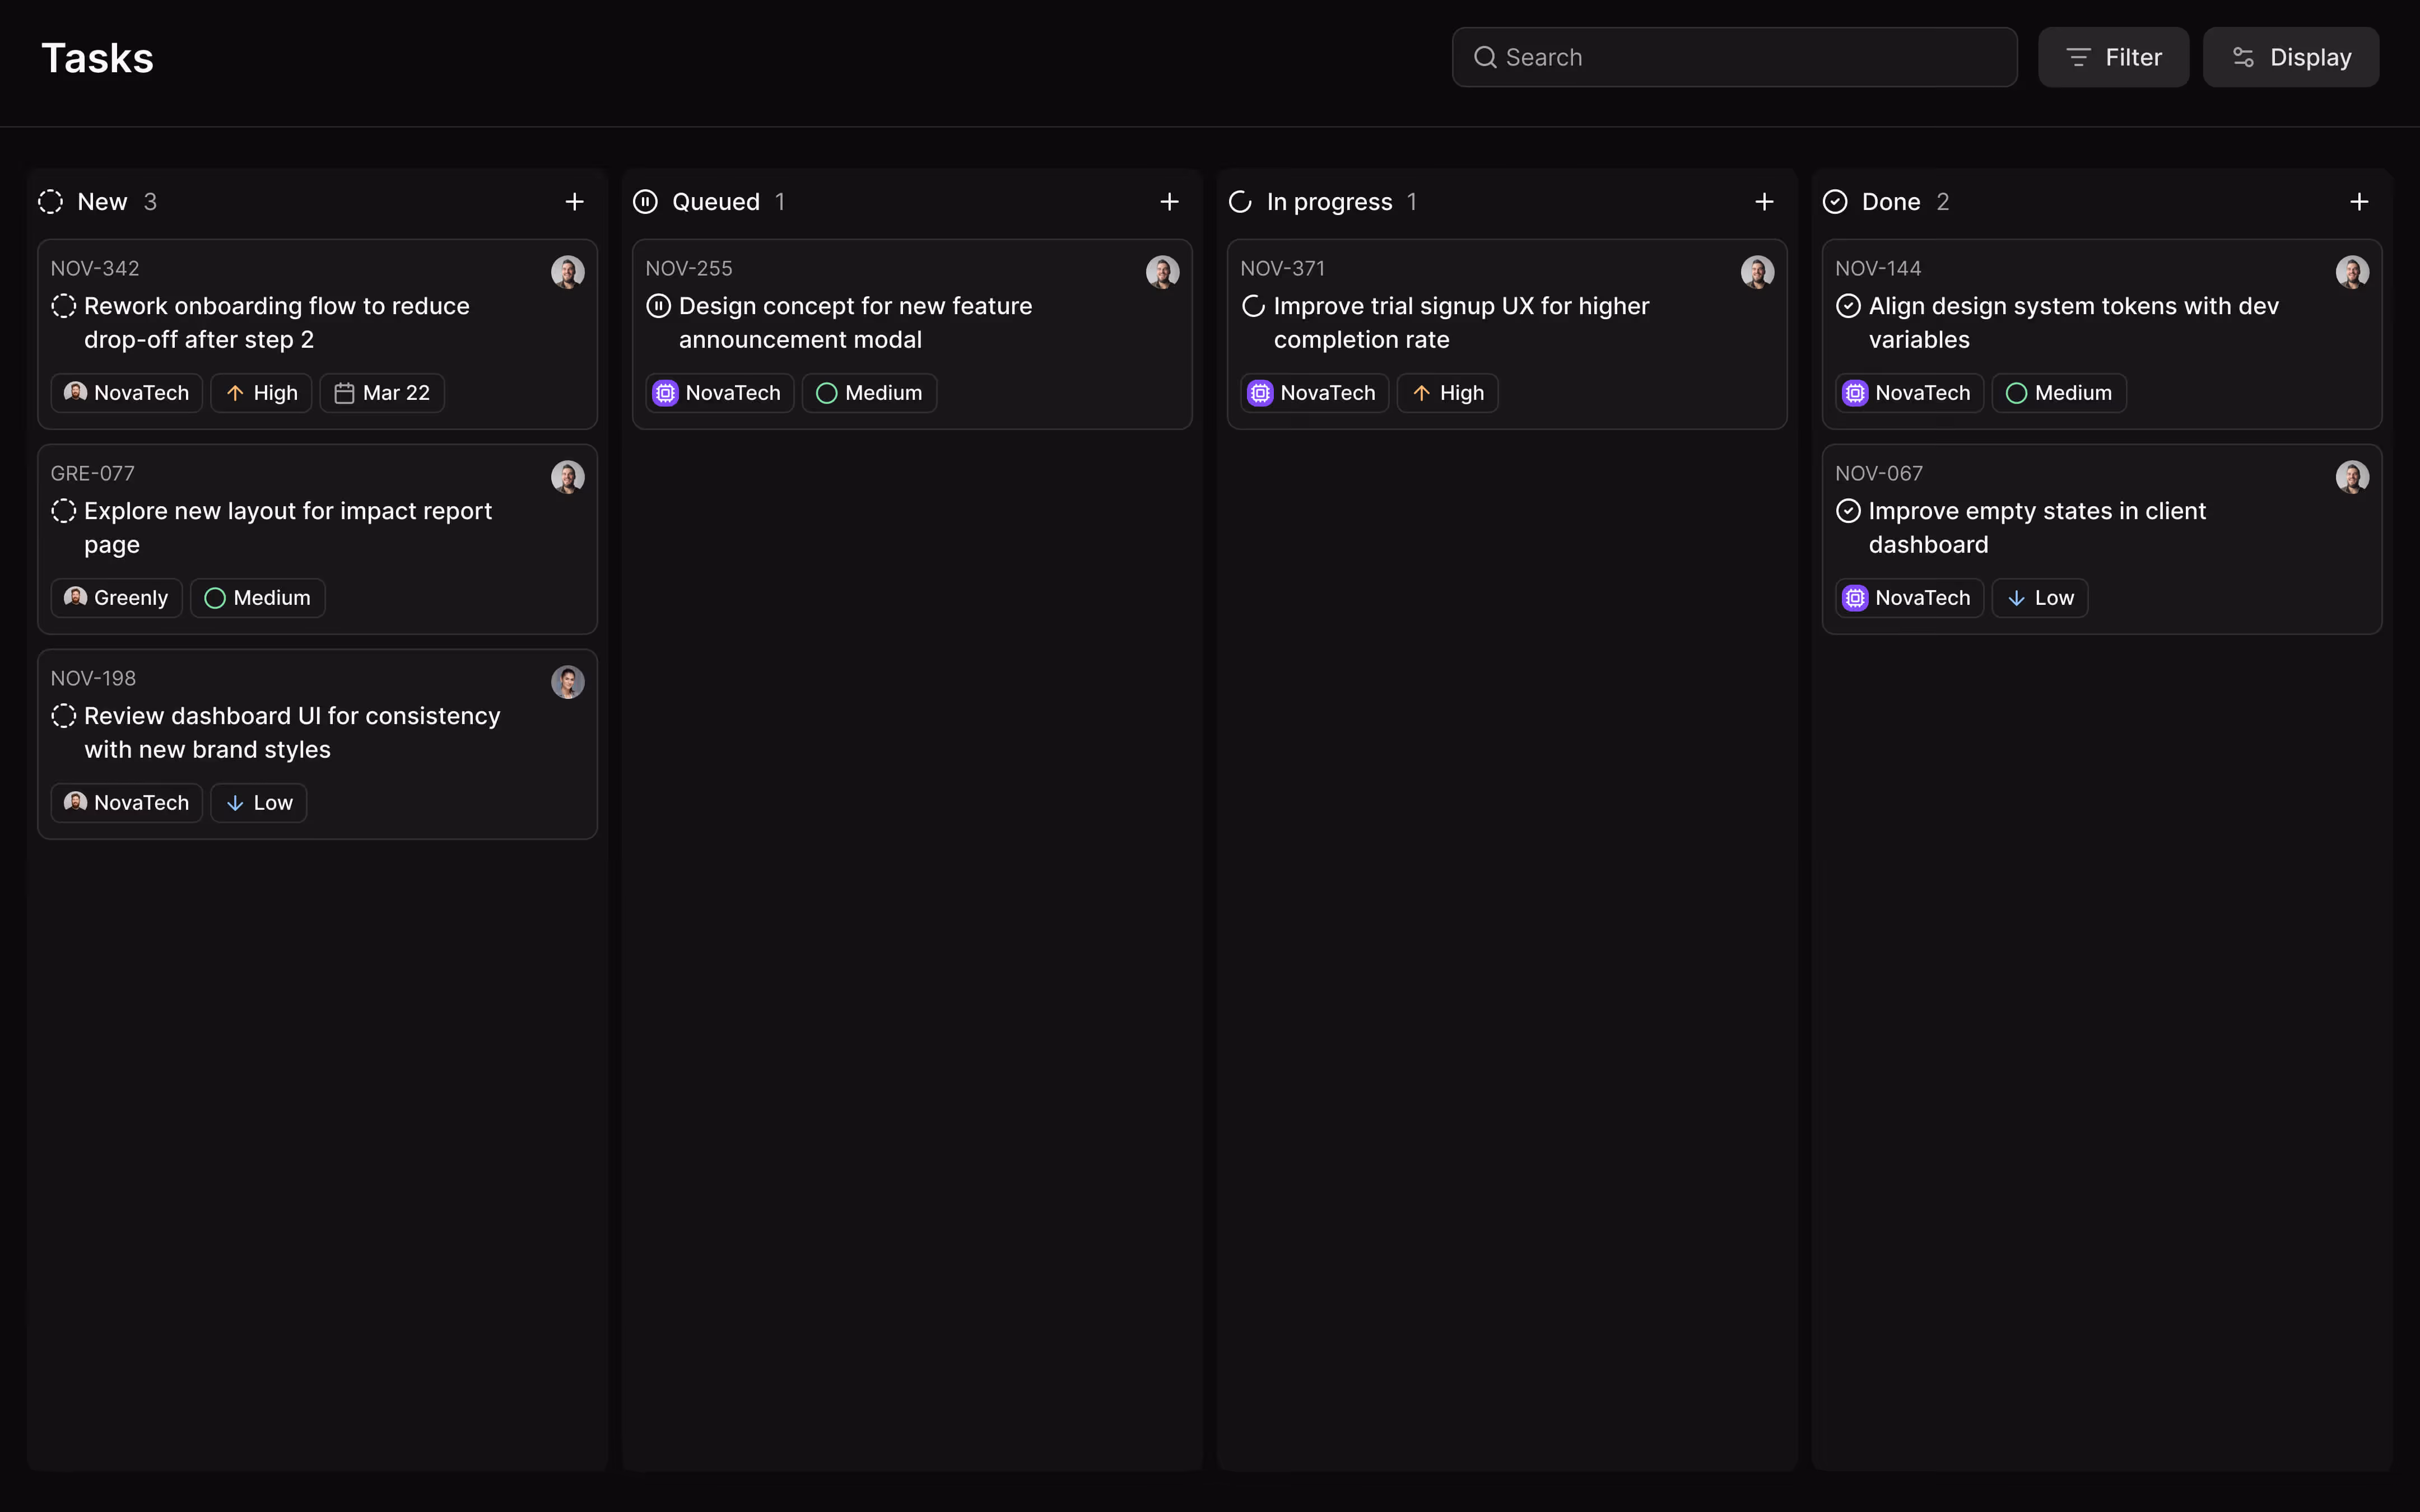The height and width of the screenshot is (1512, 2420).
Task: Open the NovaTech label badge on NOV-255
Action: pos(717,392)
